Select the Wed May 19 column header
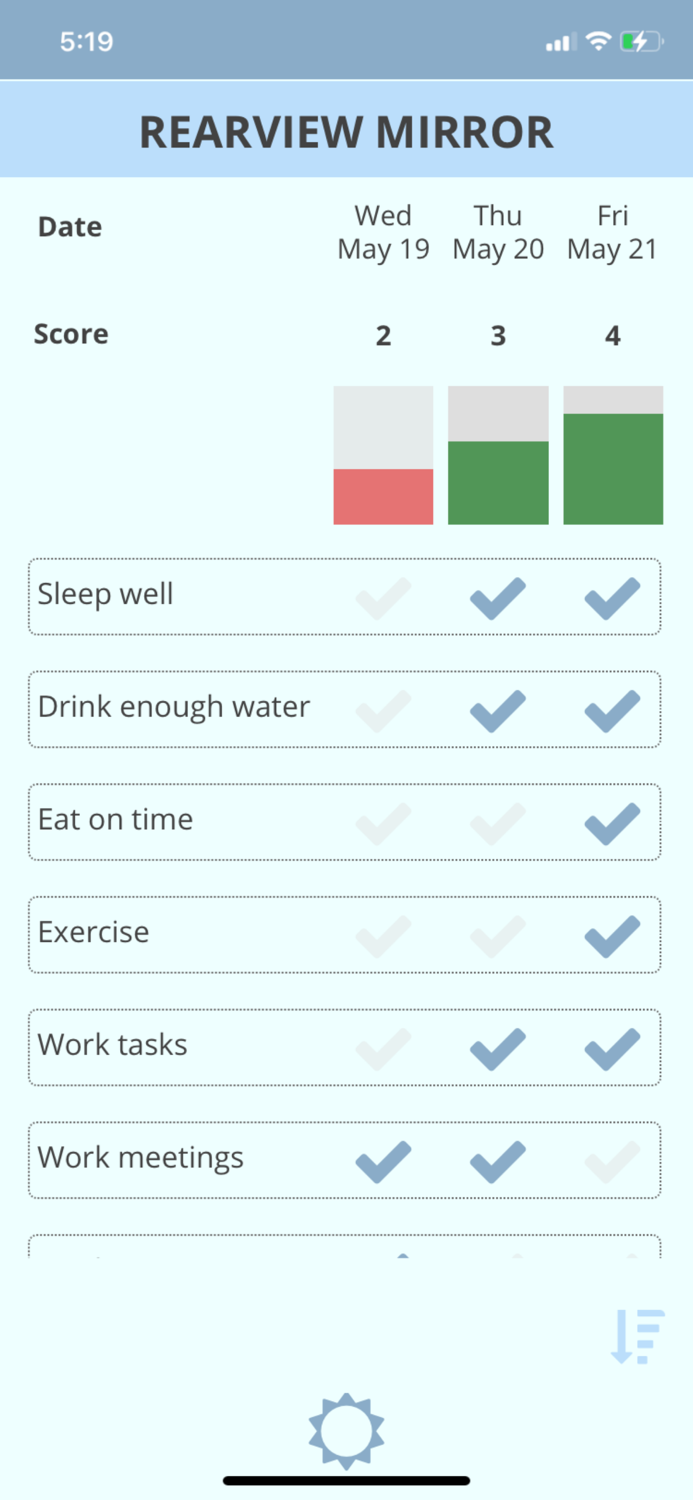The height and width of the screenshot is (1500, 693). [x=383, y=232]
